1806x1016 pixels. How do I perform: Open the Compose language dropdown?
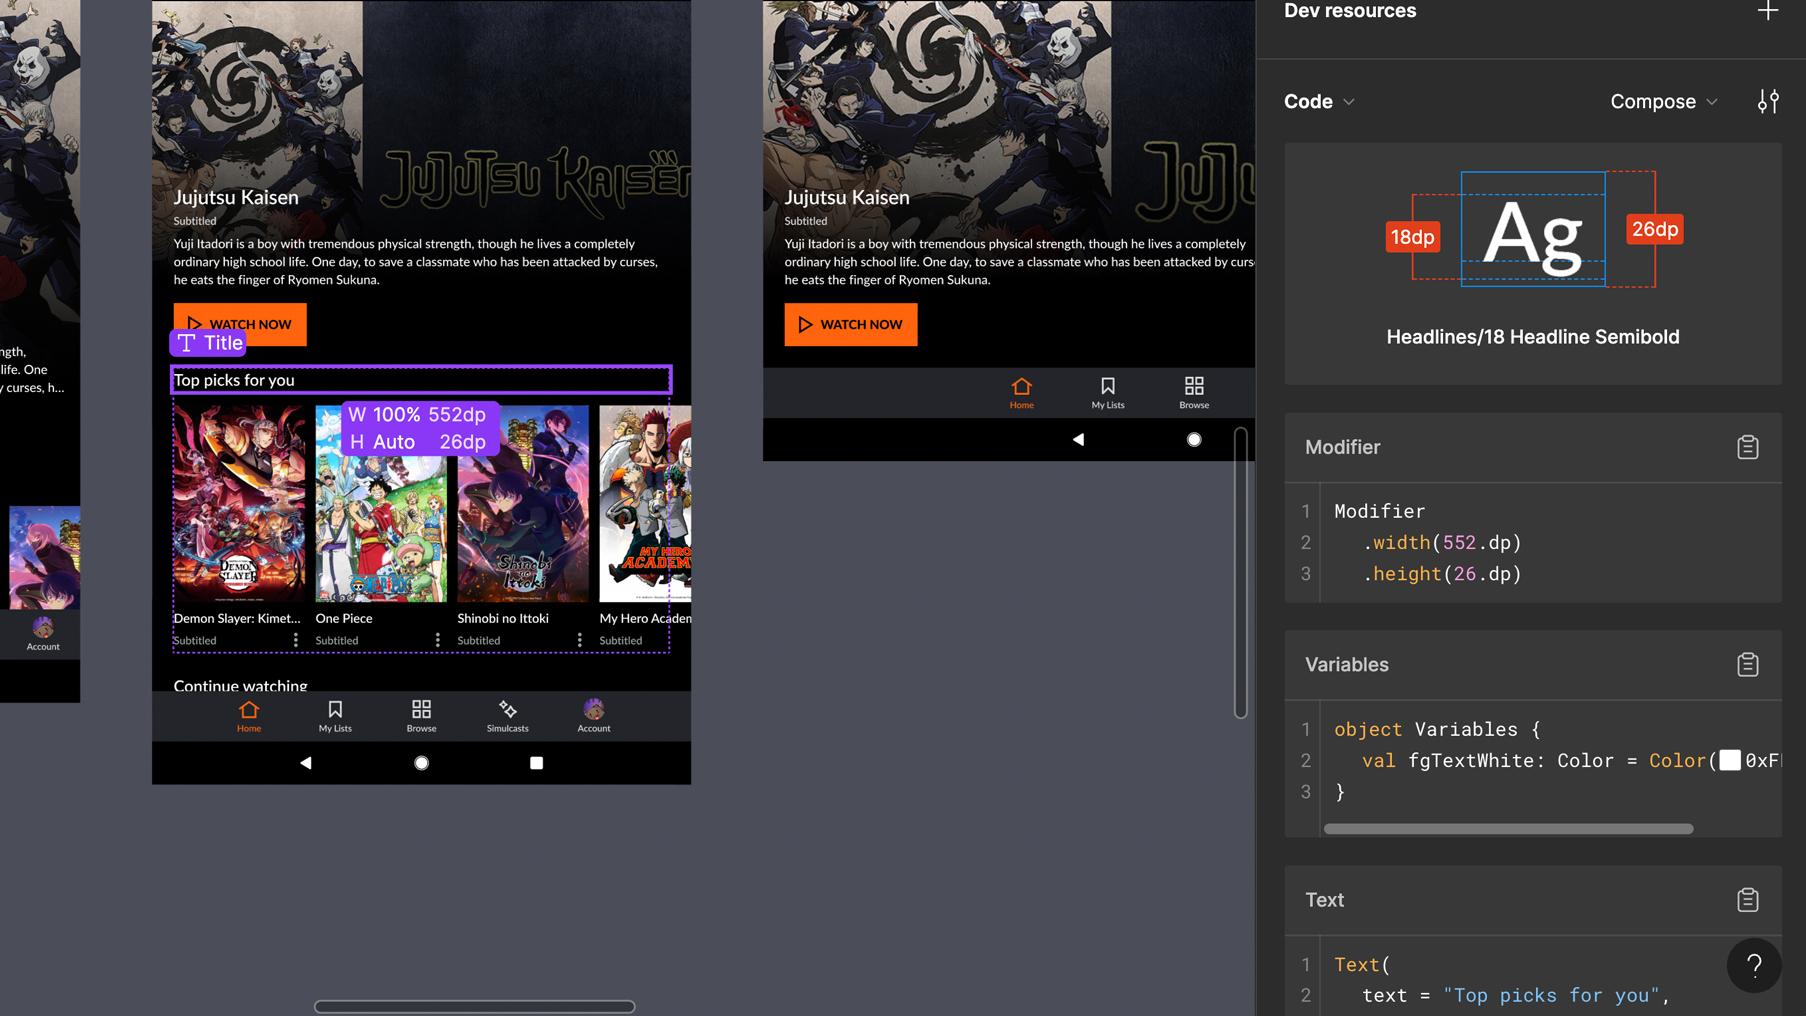pyautogui.click(x=1664, y=101)
